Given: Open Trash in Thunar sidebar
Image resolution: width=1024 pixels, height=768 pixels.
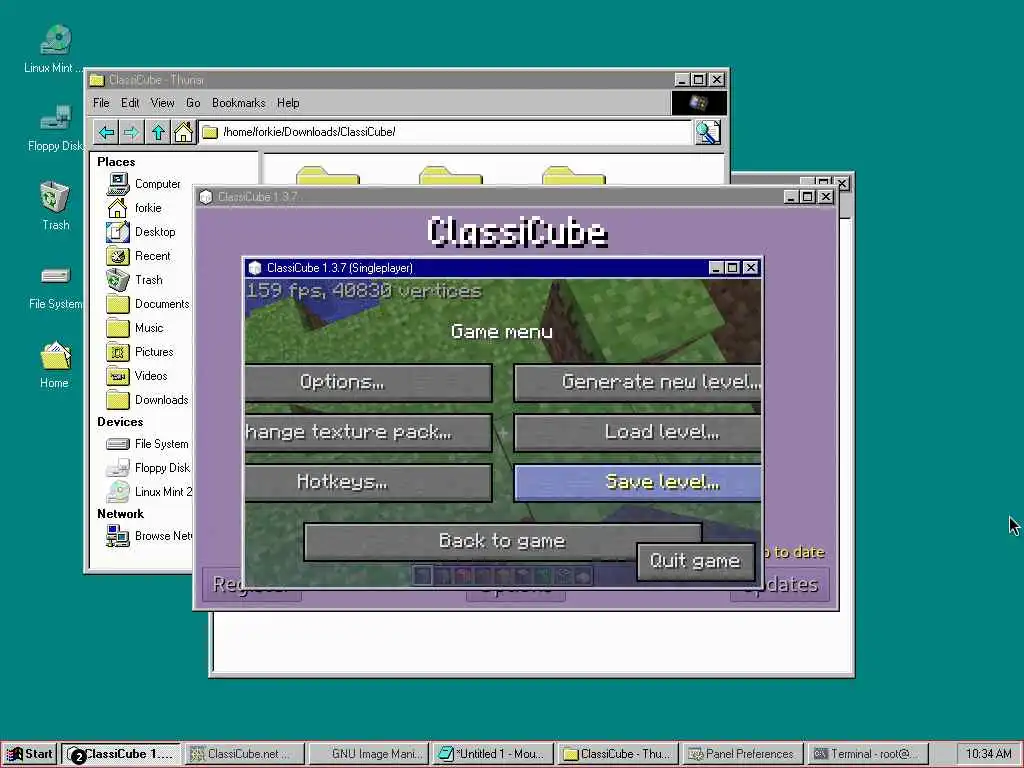Looking at the screenshot, I should coord(135,280).
